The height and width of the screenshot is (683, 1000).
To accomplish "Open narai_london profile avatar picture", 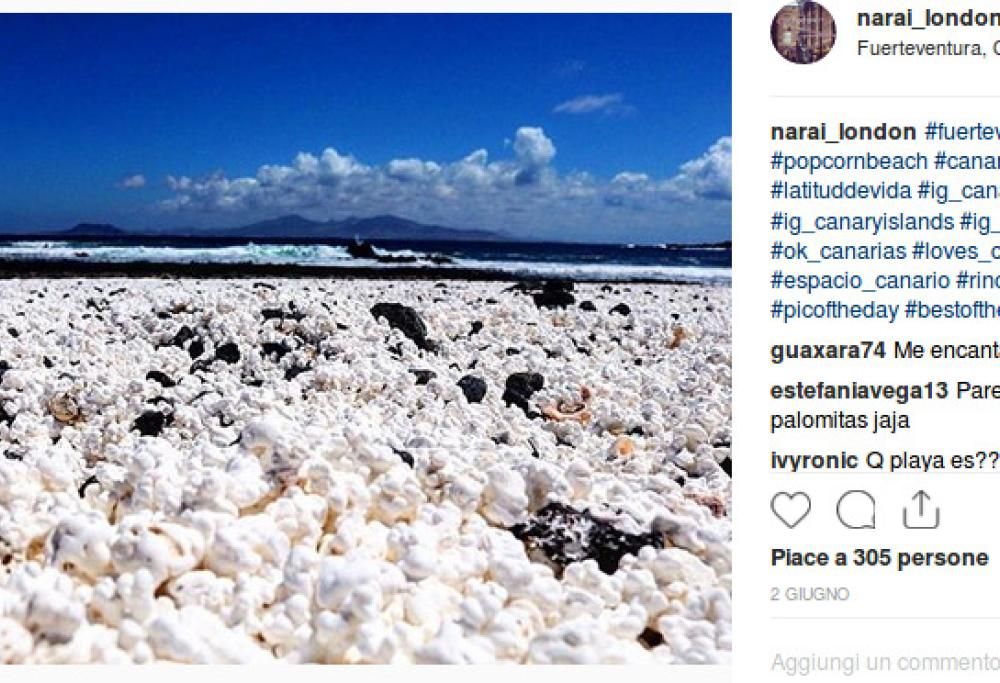I will click(x=803, y=32).
